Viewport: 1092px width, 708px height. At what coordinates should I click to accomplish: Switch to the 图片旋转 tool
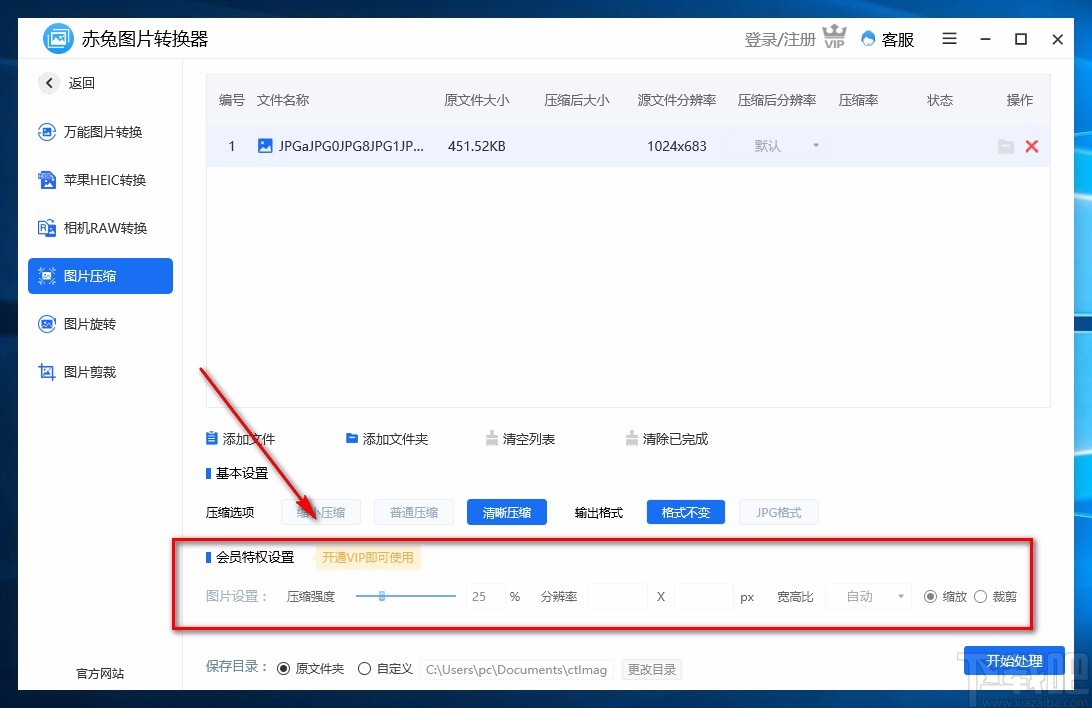click(97, 324)
